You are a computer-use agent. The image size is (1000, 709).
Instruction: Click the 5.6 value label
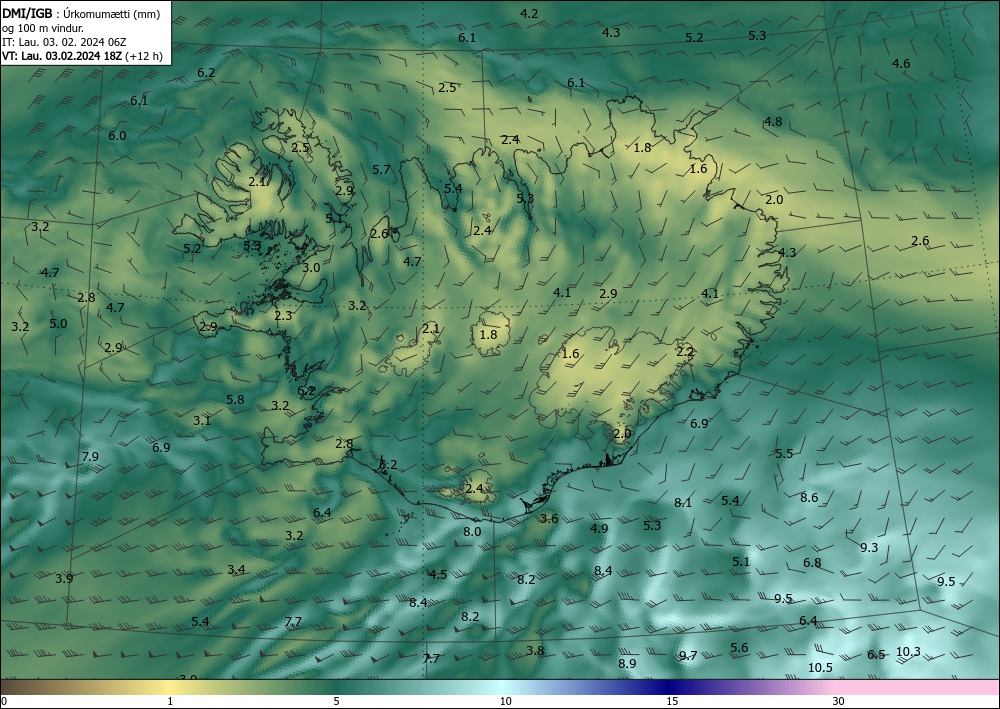(739, 647)
